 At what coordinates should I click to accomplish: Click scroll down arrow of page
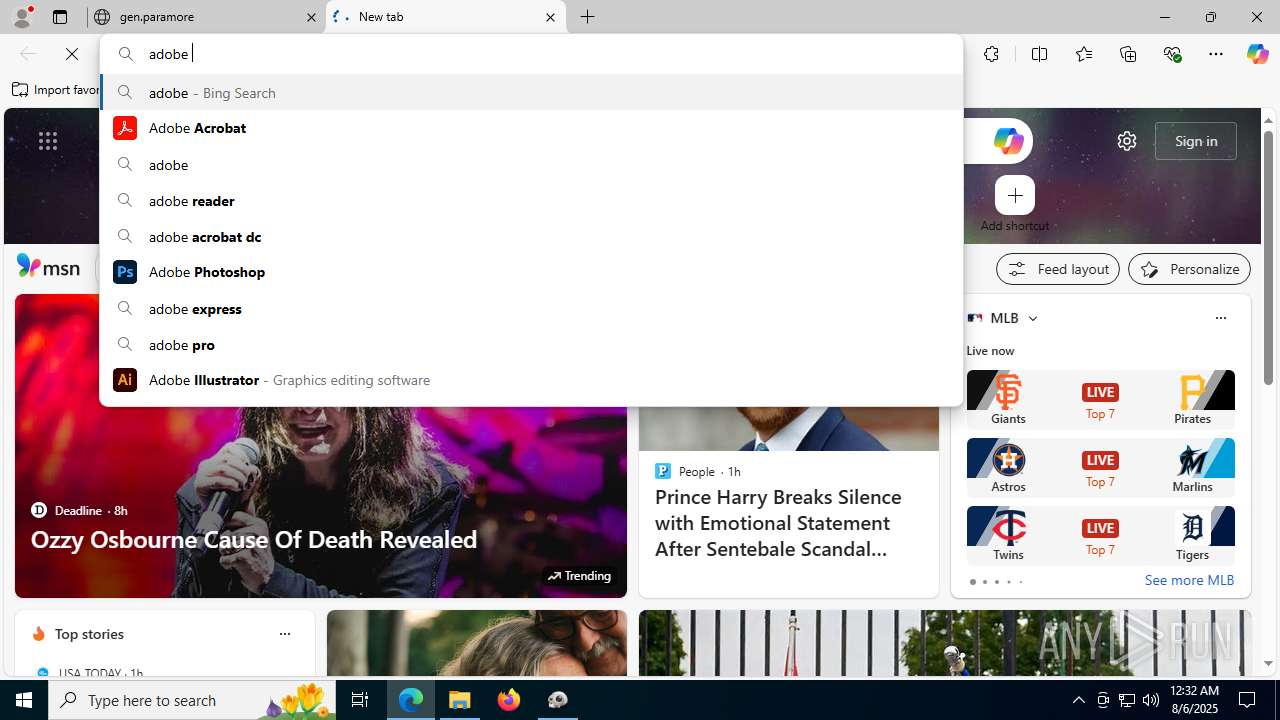click(x=1268, y=663)
